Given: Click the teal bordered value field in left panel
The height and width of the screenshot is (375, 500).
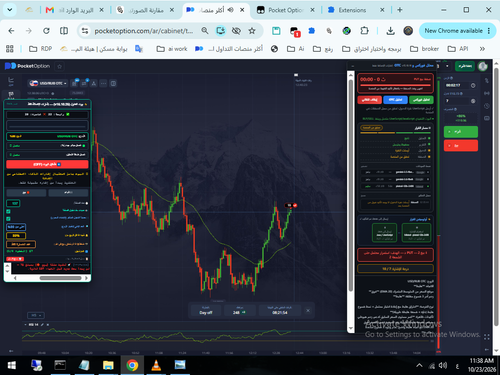Looking at the screenshot, I should coord(13,203).
